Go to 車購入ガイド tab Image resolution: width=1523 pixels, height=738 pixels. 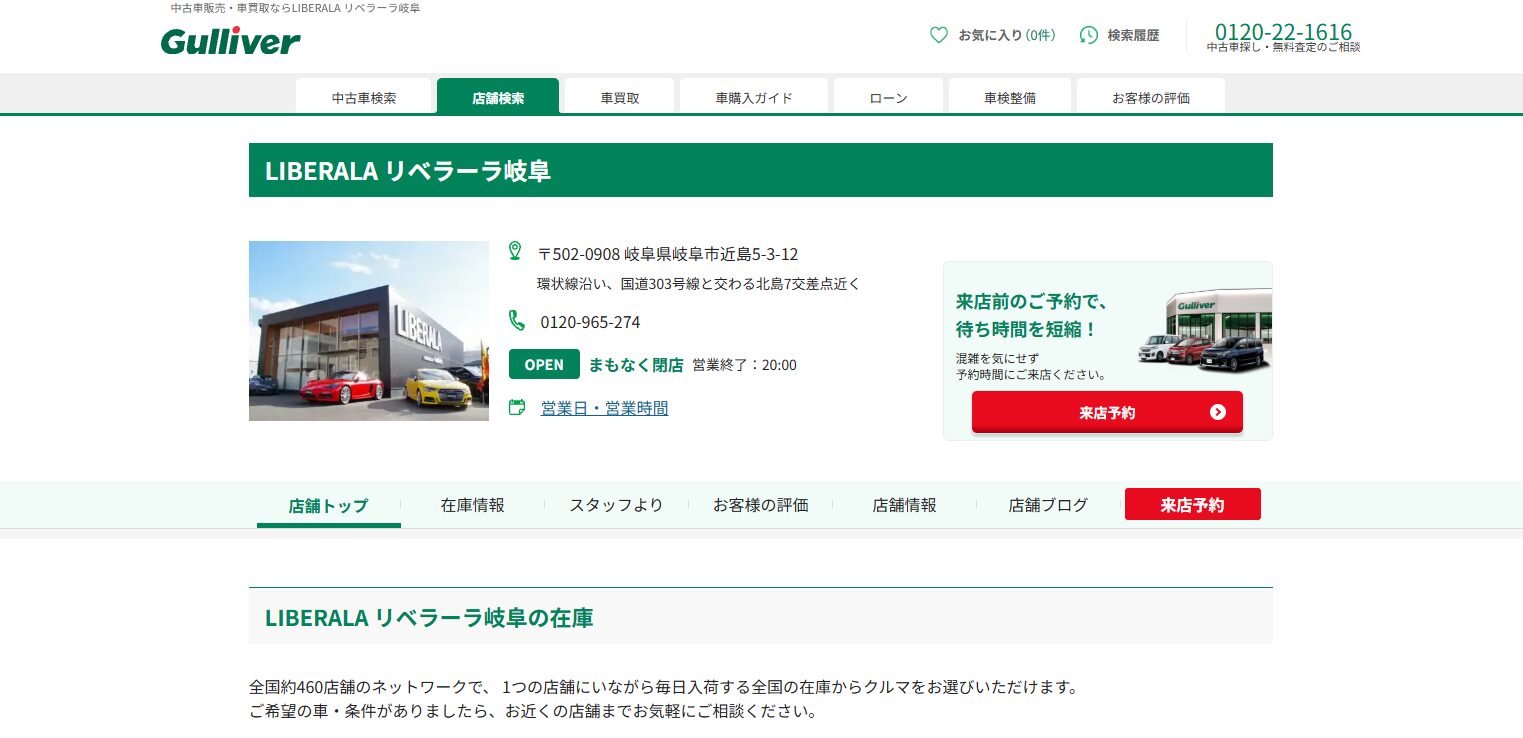(754, 98)
